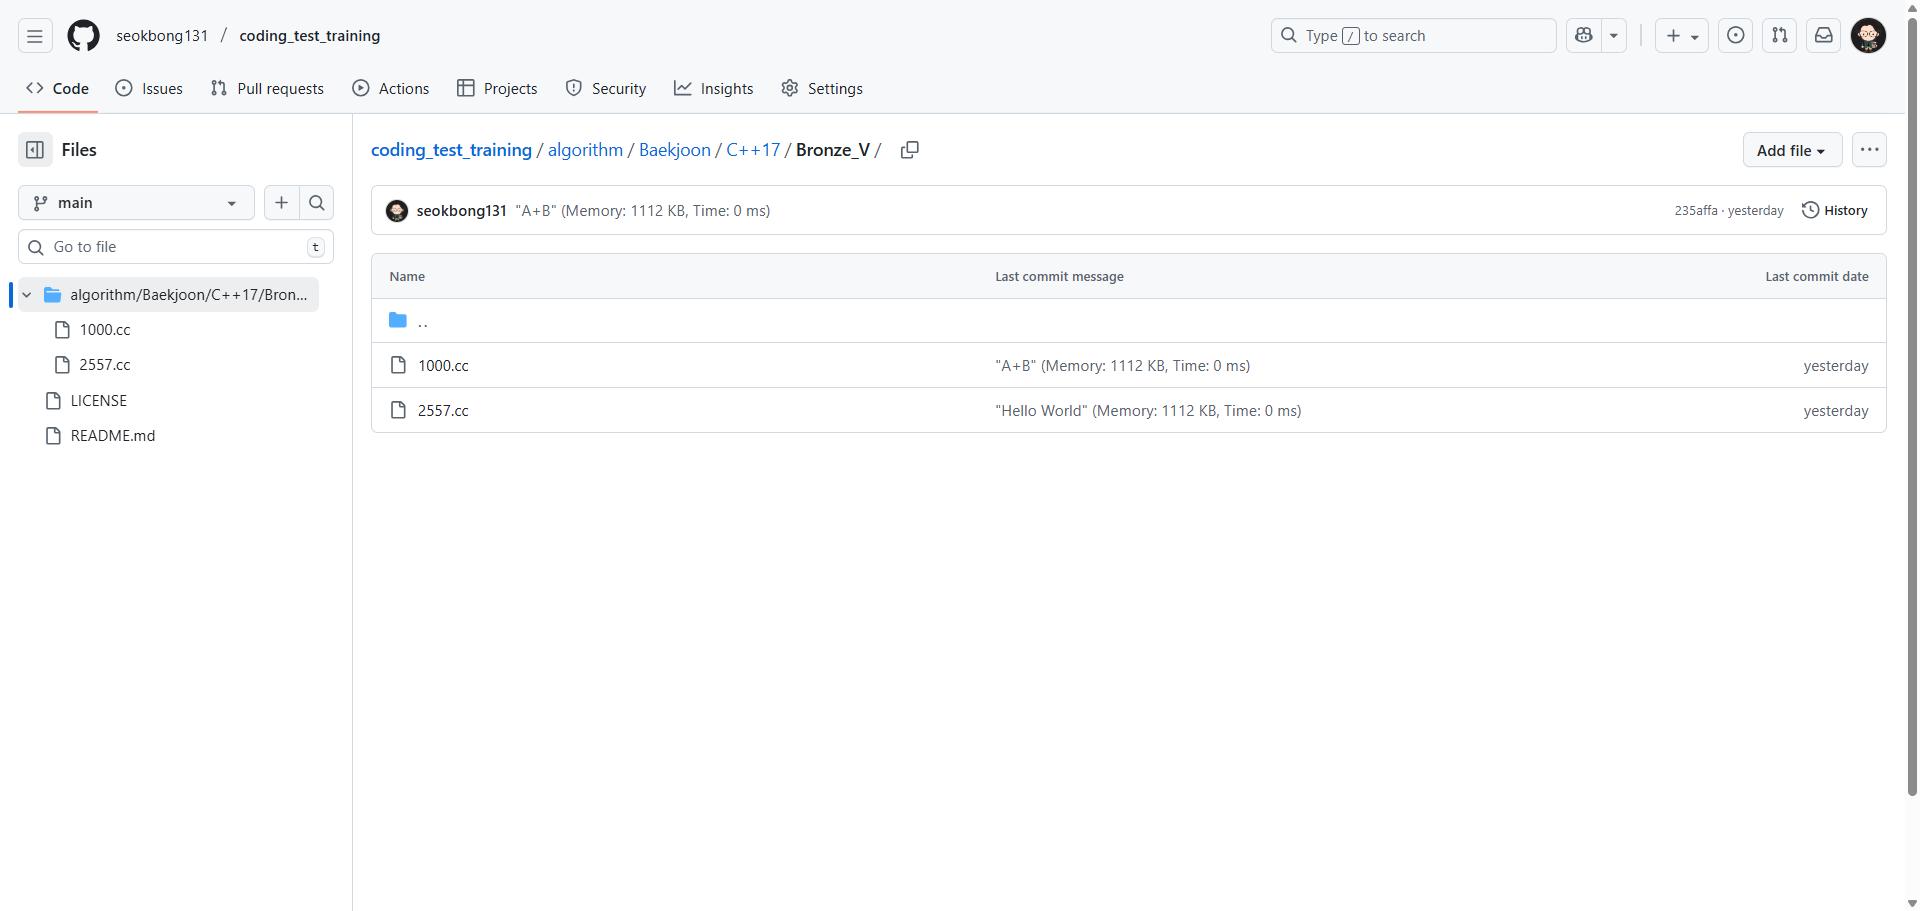Image resolution: width=1920 pixels, height=911 pixels.
Task: Open the pull requests icon in header
Action: click(1779, 36)
